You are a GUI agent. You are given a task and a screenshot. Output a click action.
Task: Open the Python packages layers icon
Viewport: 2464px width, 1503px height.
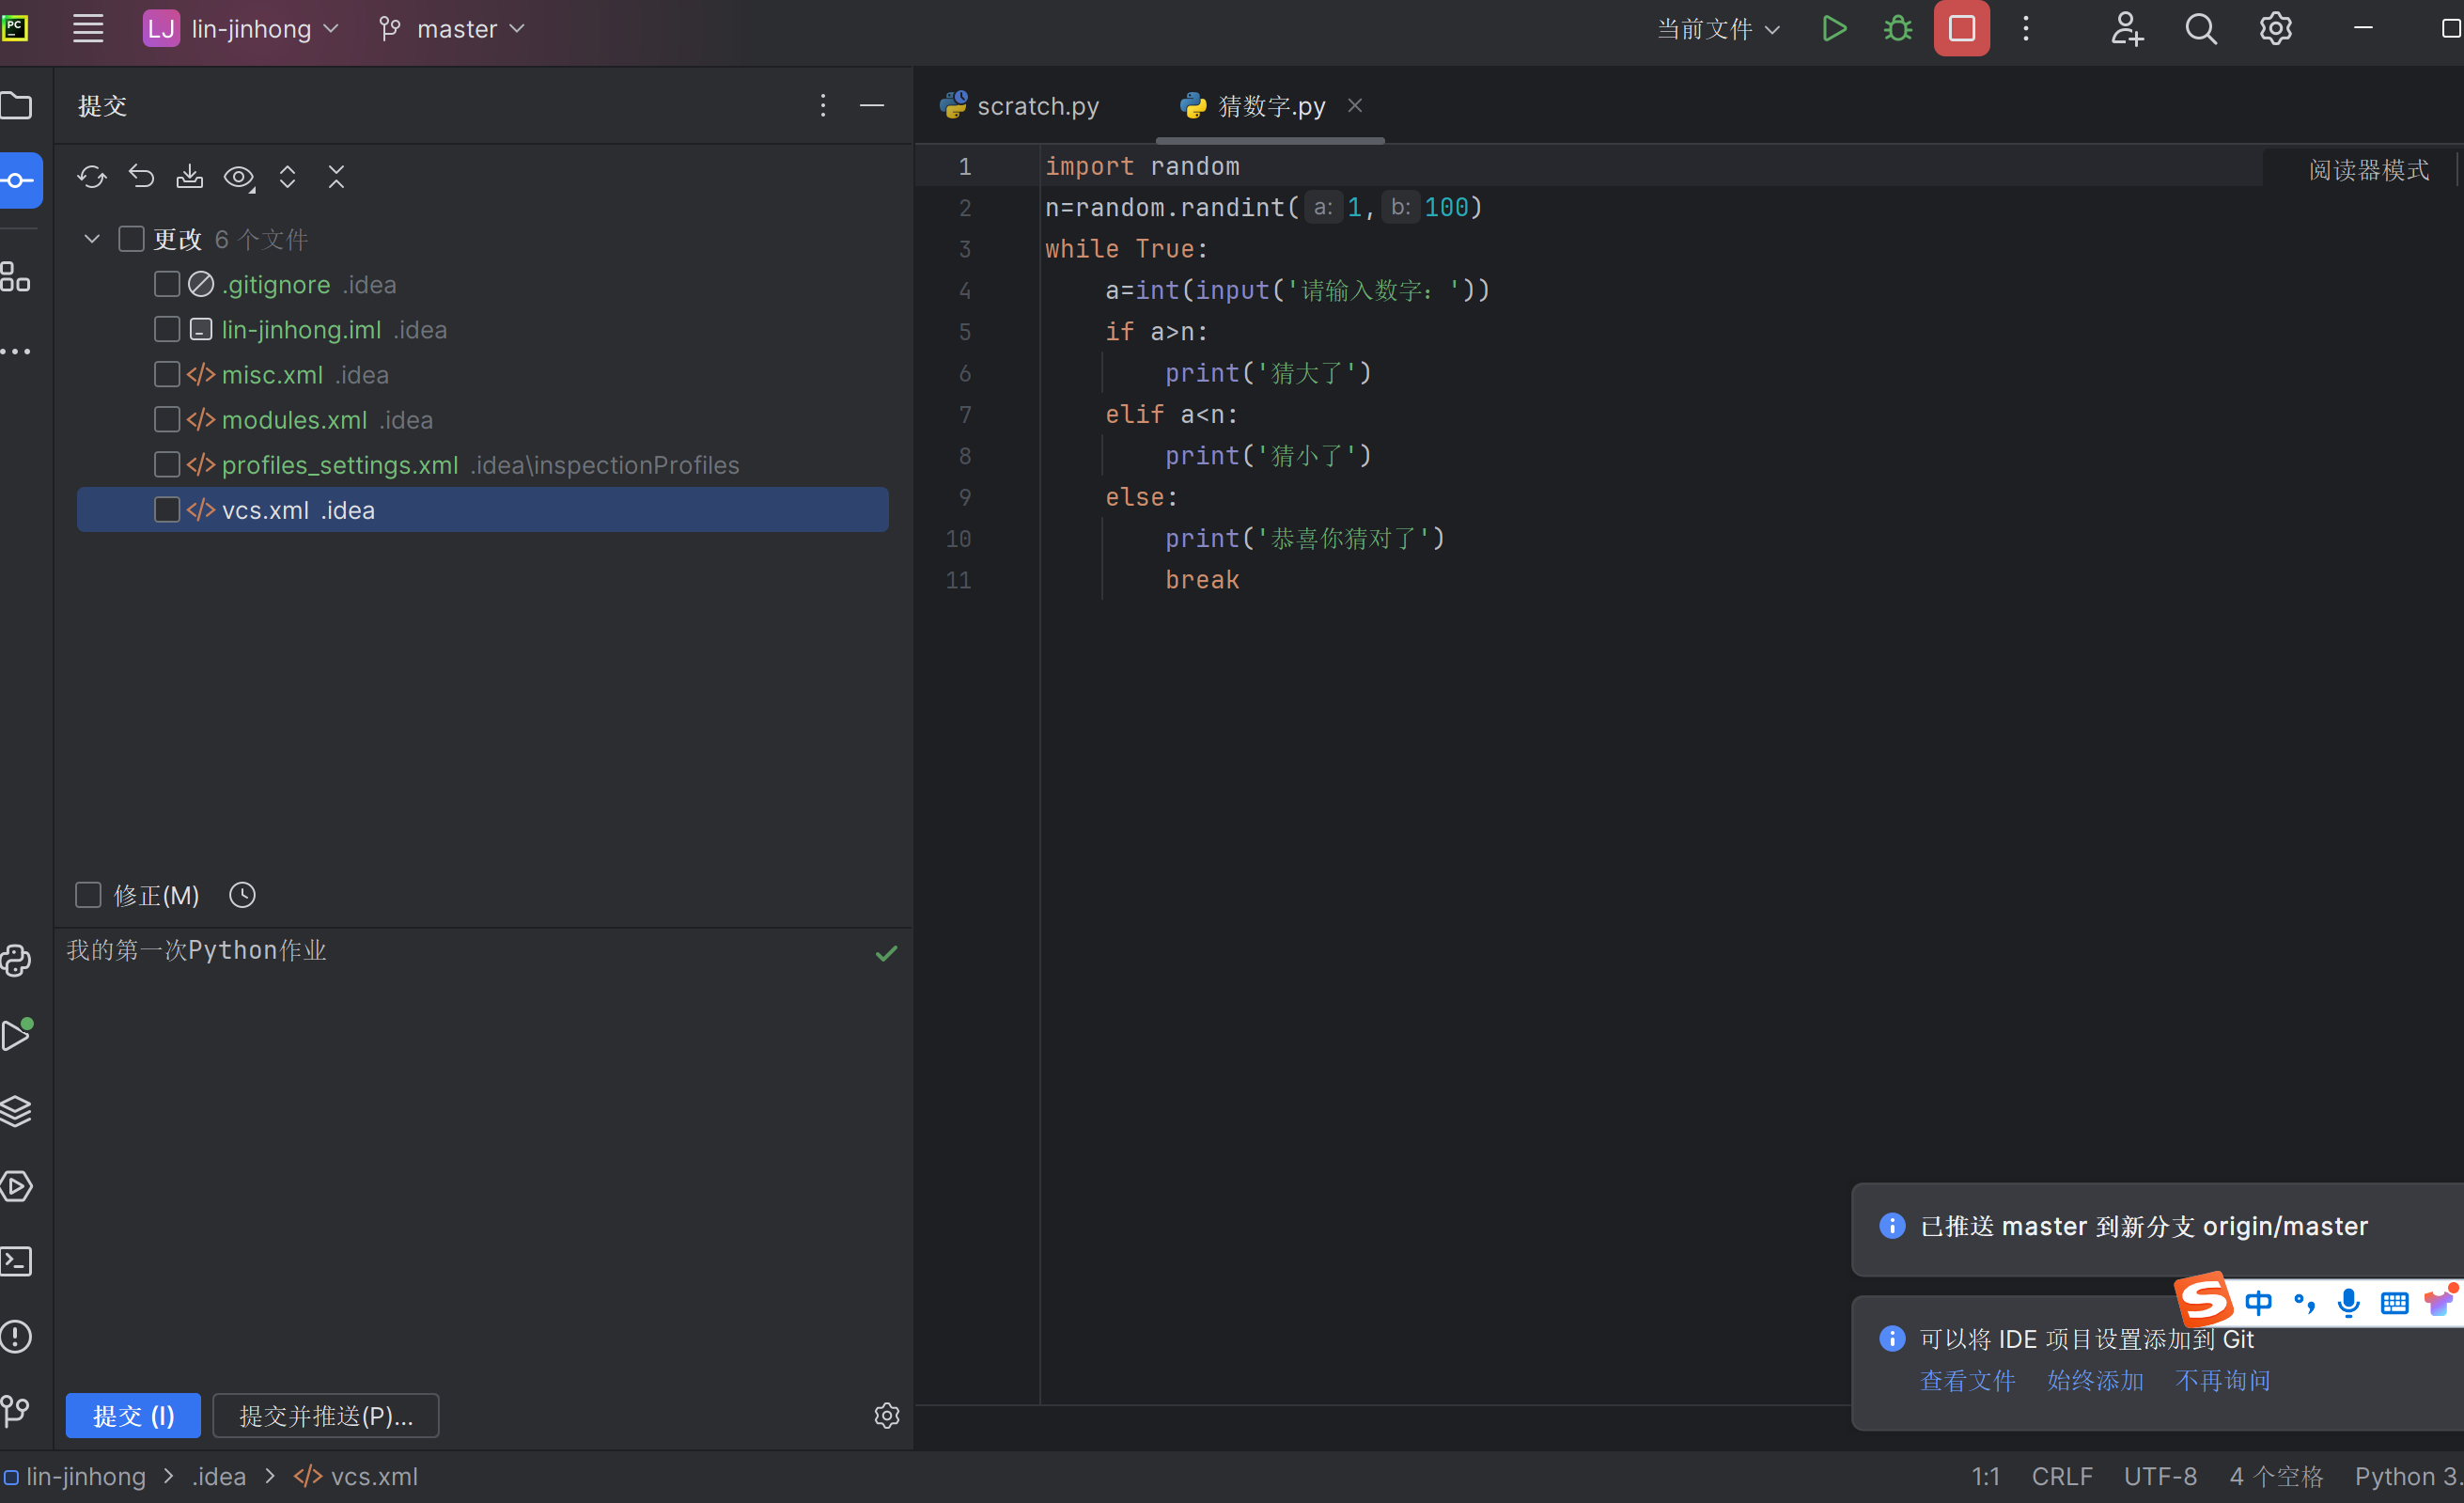click(x=17, y=1111)
